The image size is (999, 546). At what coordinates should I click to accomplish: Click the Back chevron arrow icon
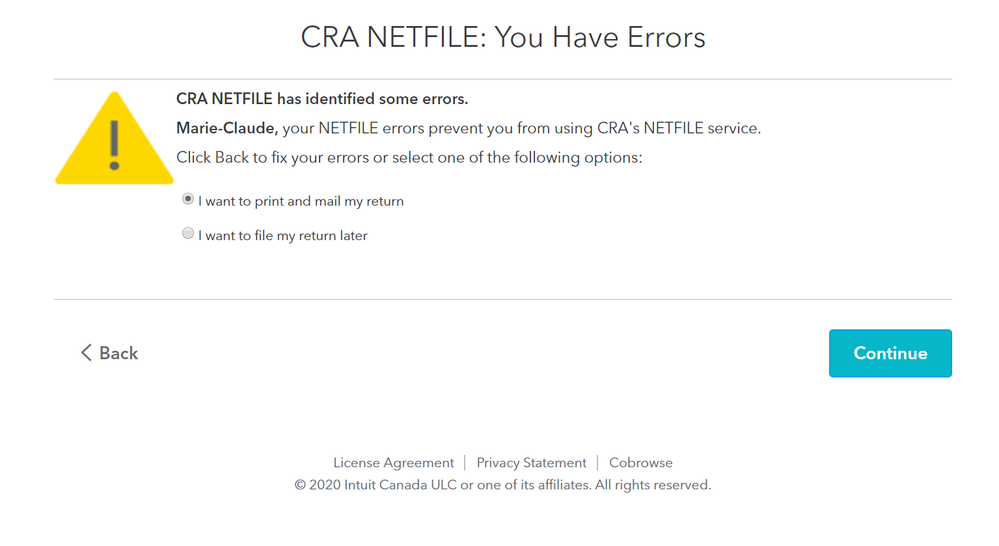point(86,353)
